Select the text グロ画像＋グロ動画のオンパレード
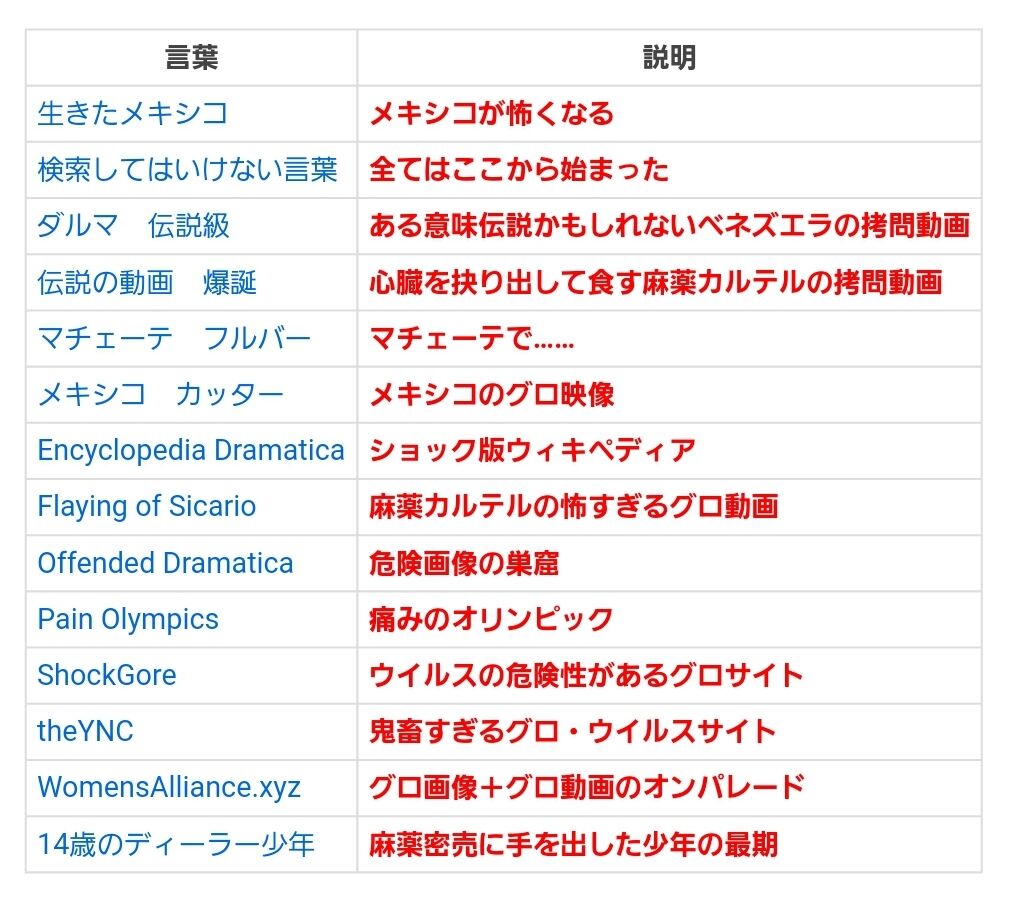This screenshot has height=902, width=1031. [587, 788]
